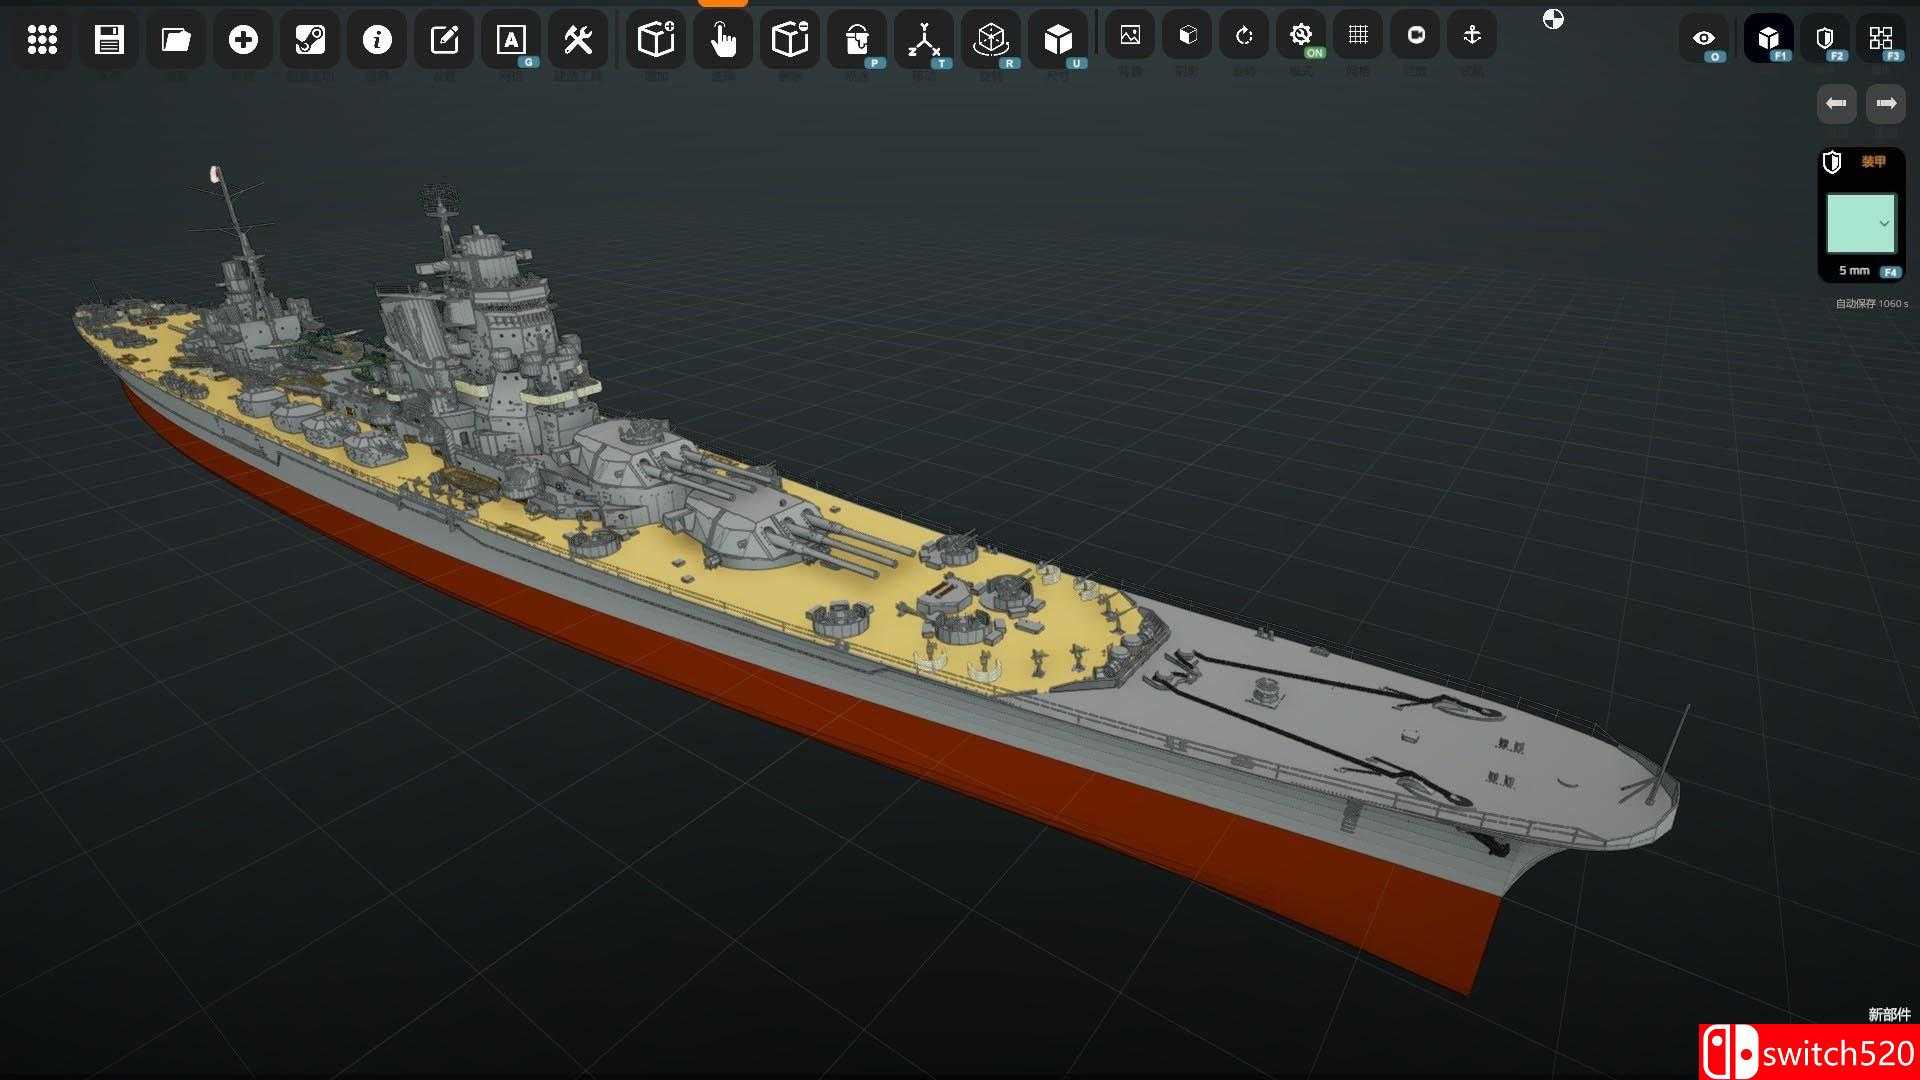Click the mint green armor color swatch
The width and height of the screenshot is (1920, 1080).
coord(1853,224)
